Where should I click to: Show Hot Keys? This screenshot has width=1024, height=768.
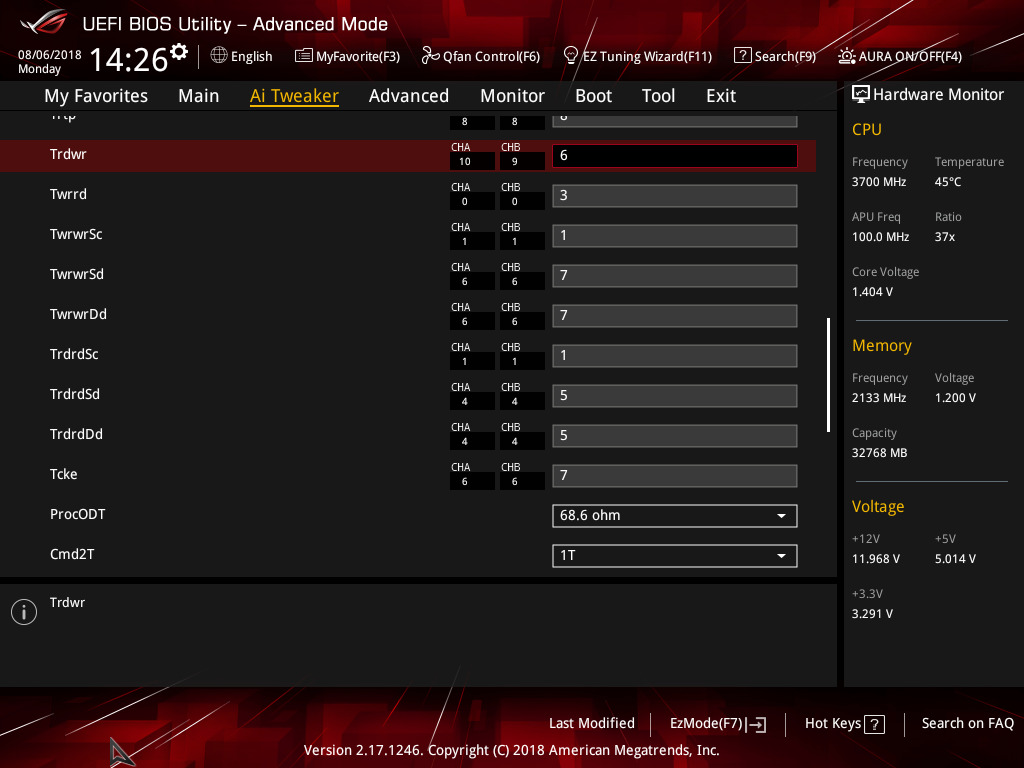click(x=844, y=724)
